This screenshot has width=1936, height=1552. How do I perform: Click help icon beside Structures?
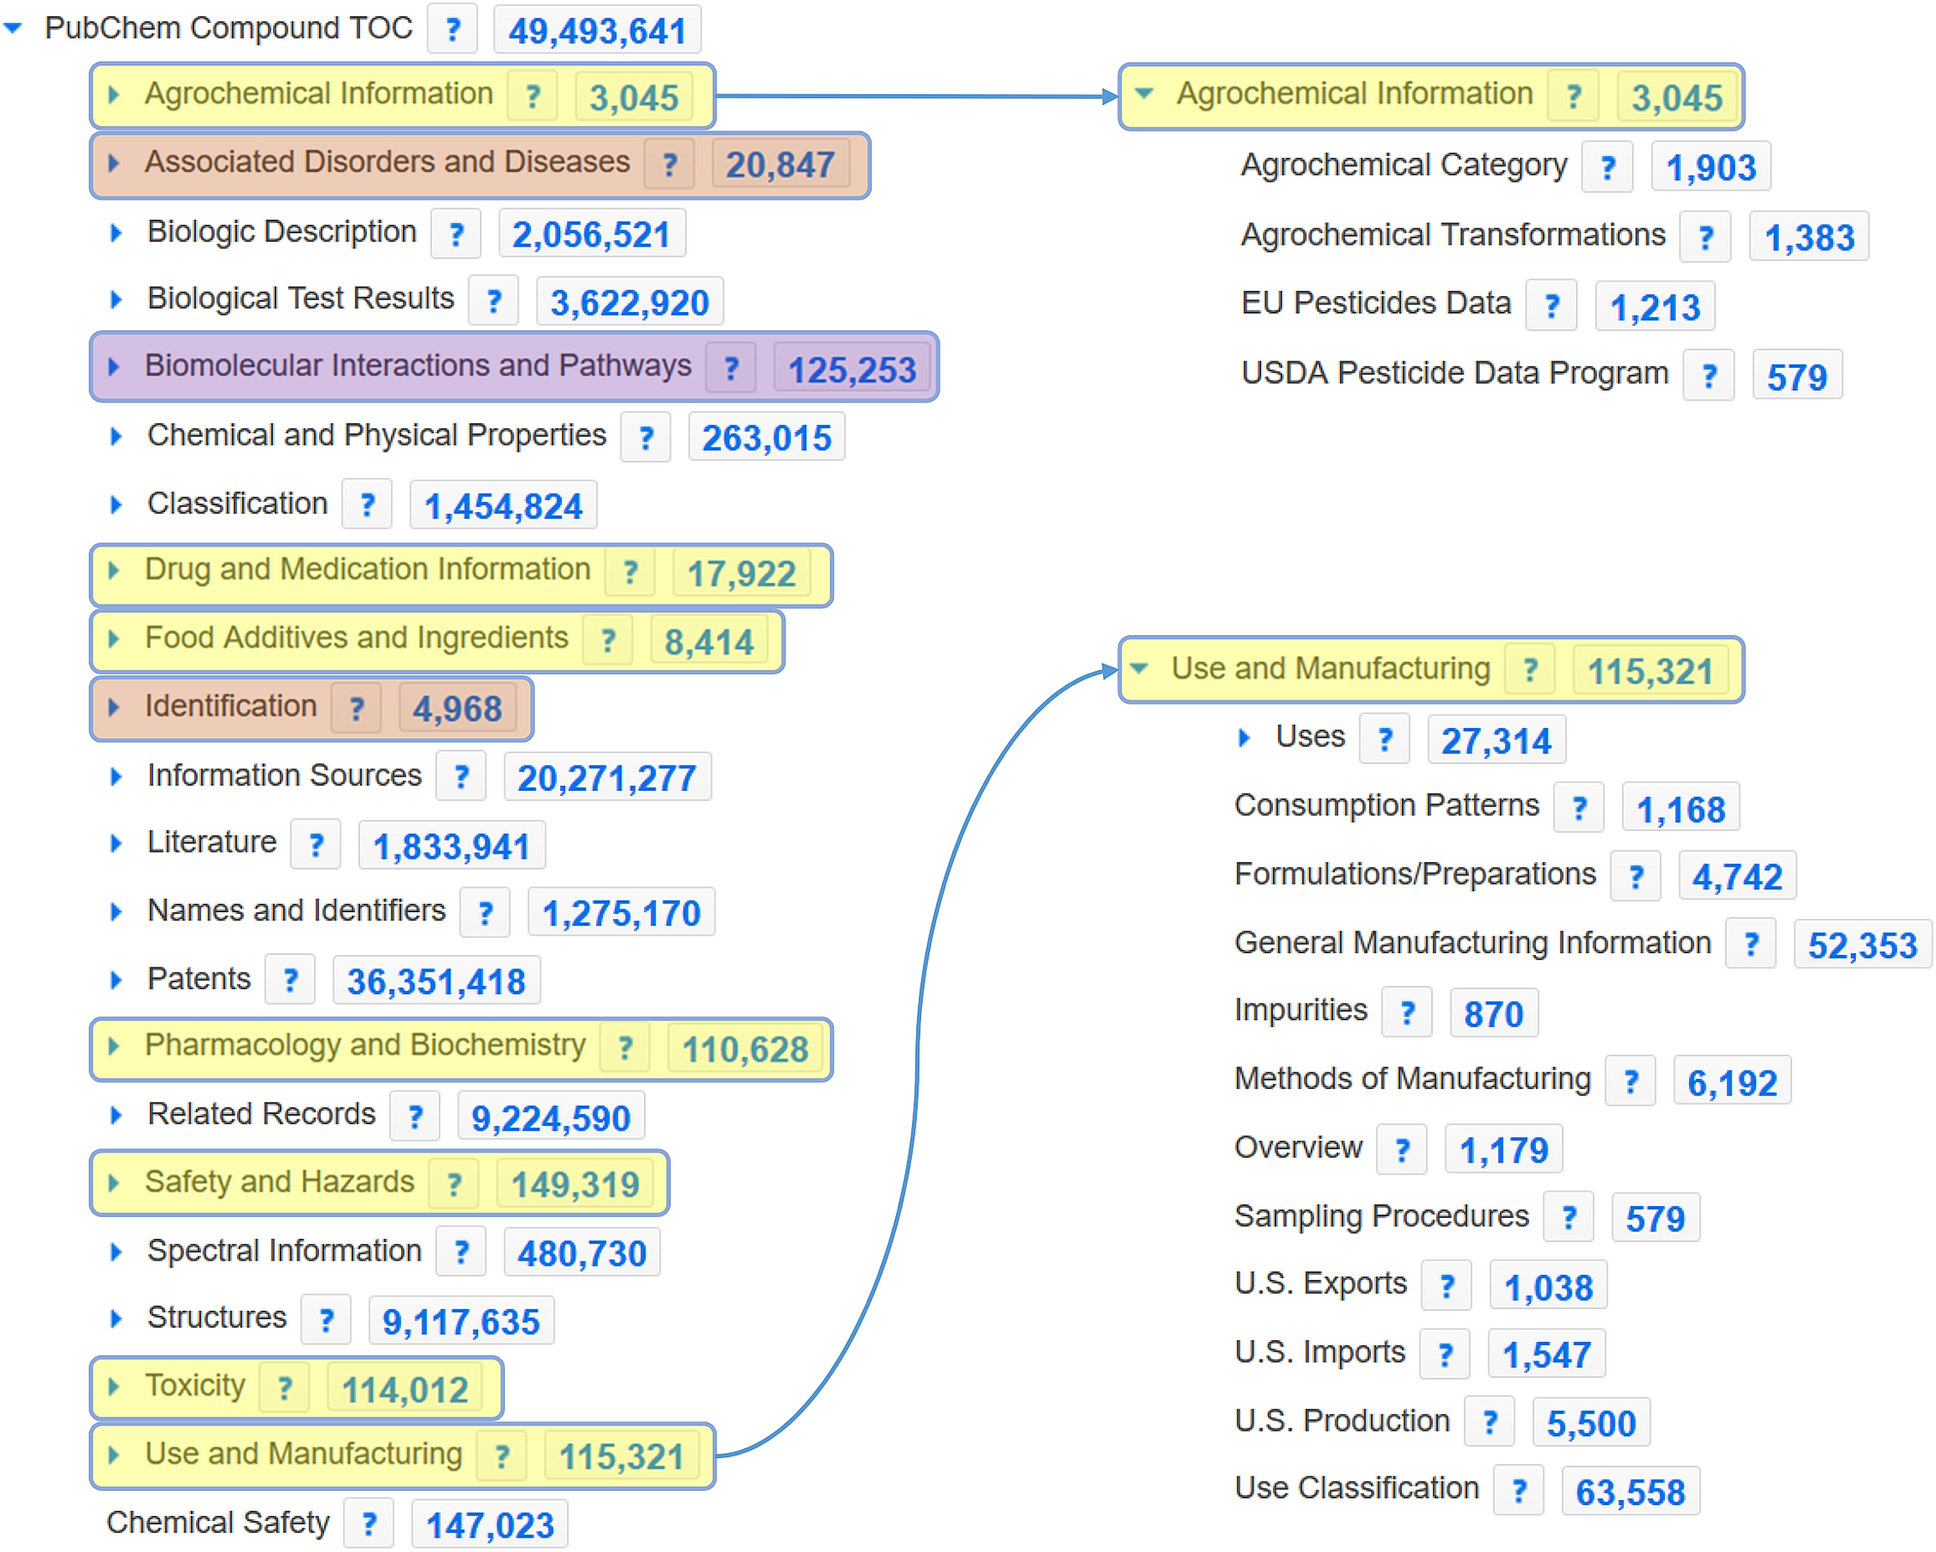coord(326,1320)
